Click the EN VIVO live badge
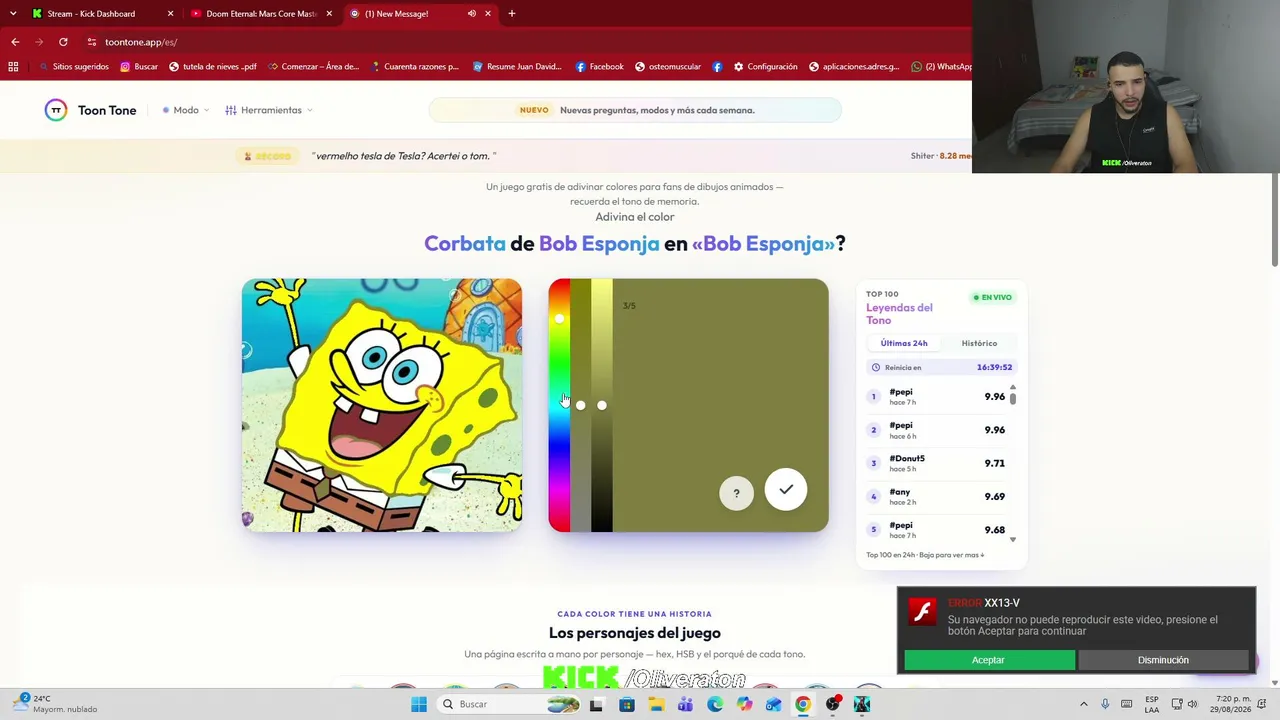This screenshot has width=1280, height=720. 993,297
